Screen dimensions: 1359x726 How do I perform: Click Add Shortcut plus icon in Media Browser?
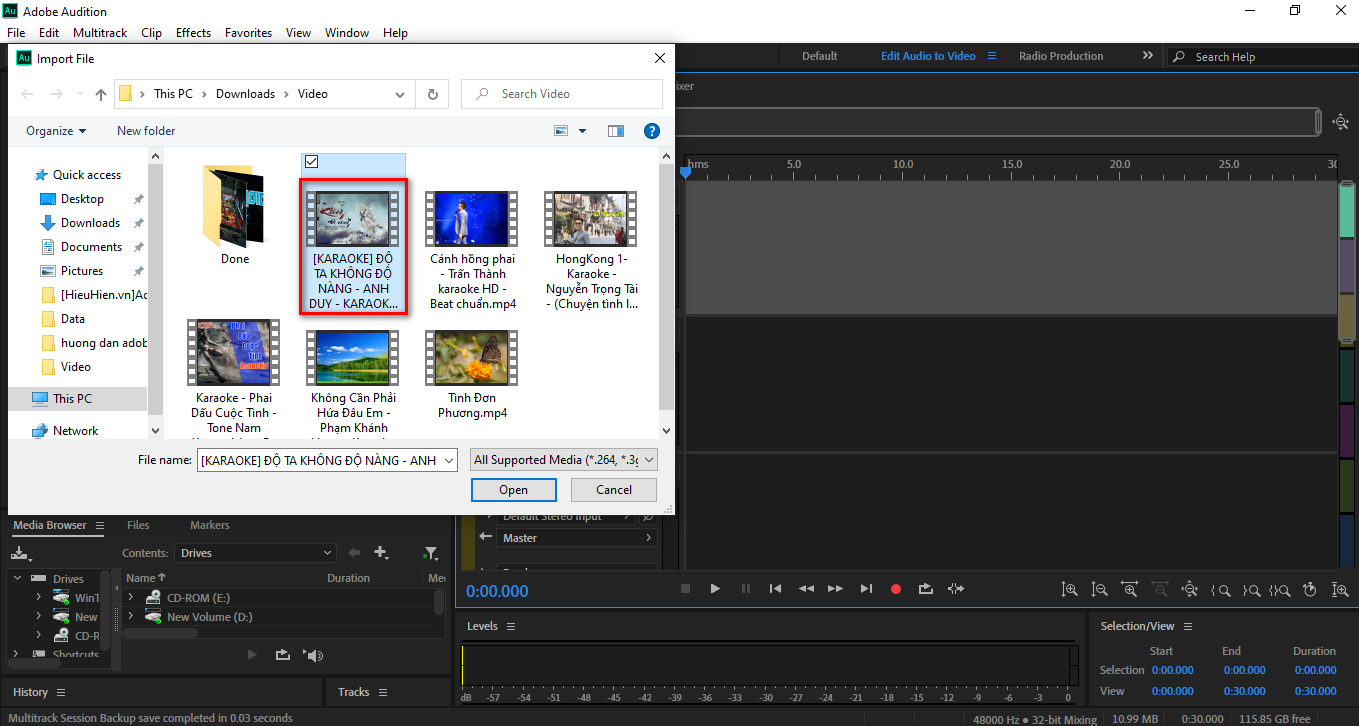[381, 553]
